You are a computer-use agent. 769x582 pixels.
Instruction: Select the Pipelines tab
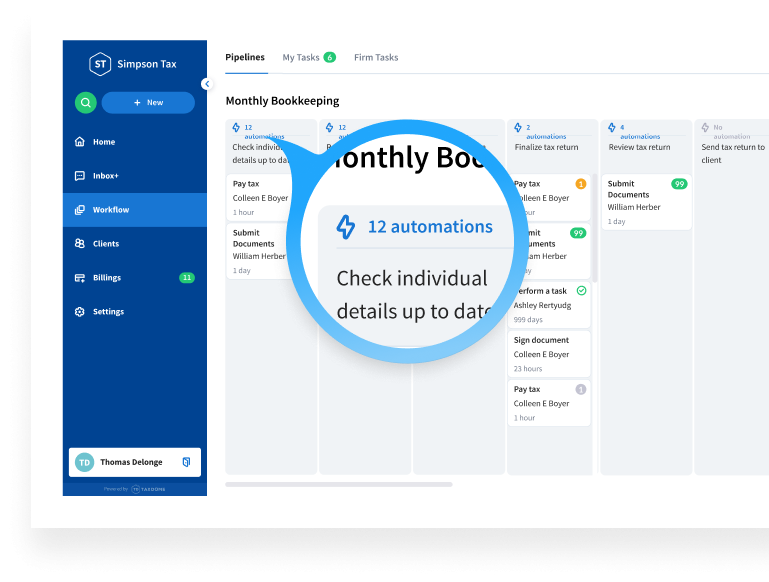coord(245,57)
